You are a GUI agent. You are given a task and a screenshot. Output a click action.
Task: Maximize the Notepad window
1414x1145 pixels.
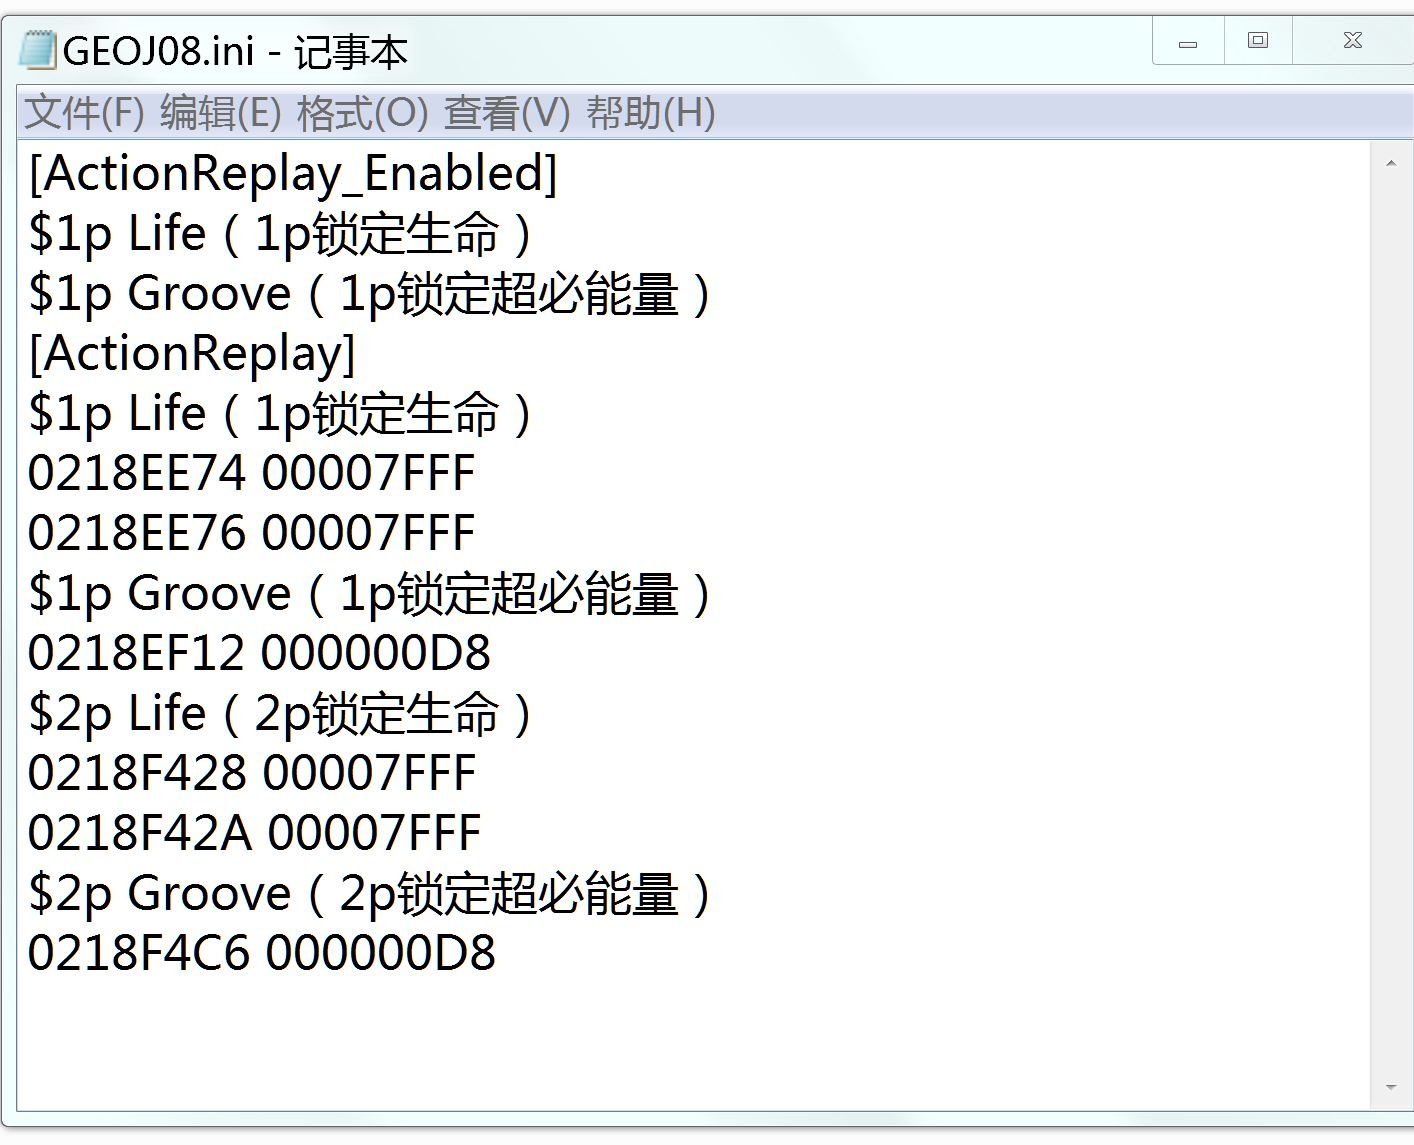(x=1258, y=42)
